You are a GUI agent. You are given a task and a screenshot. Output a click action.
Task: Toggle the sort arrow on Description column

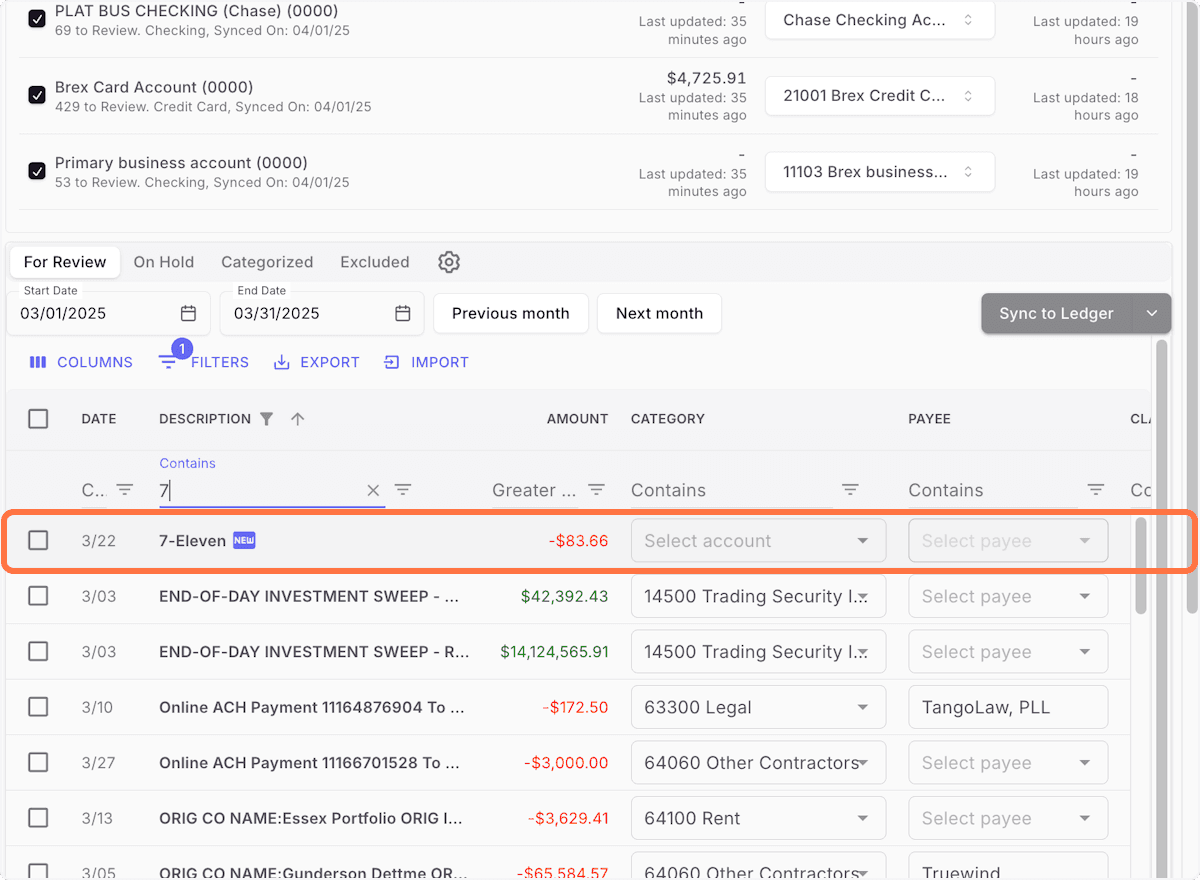tap(297, 418)
